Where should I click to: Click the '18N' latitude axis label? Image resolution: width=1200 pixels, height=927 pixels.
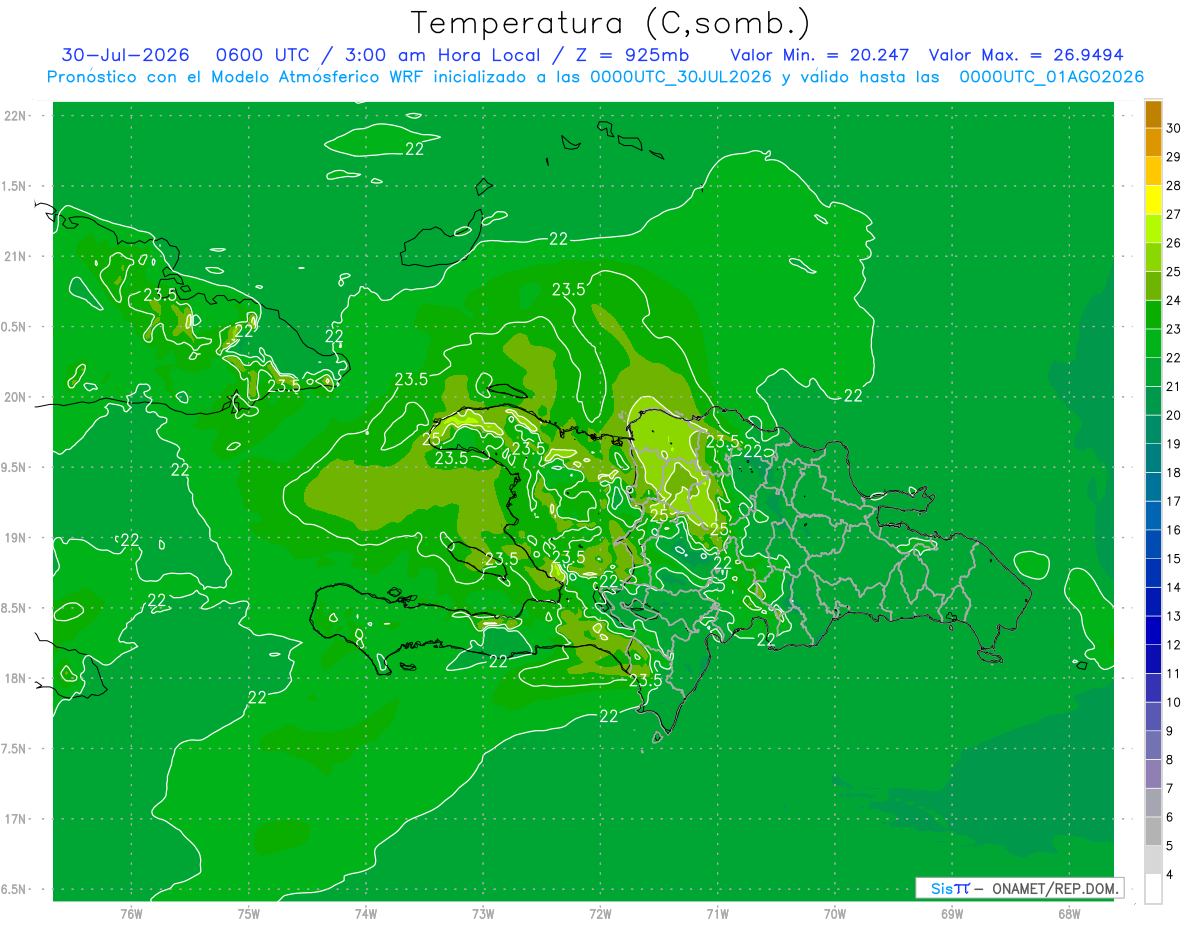pos(16,678)
